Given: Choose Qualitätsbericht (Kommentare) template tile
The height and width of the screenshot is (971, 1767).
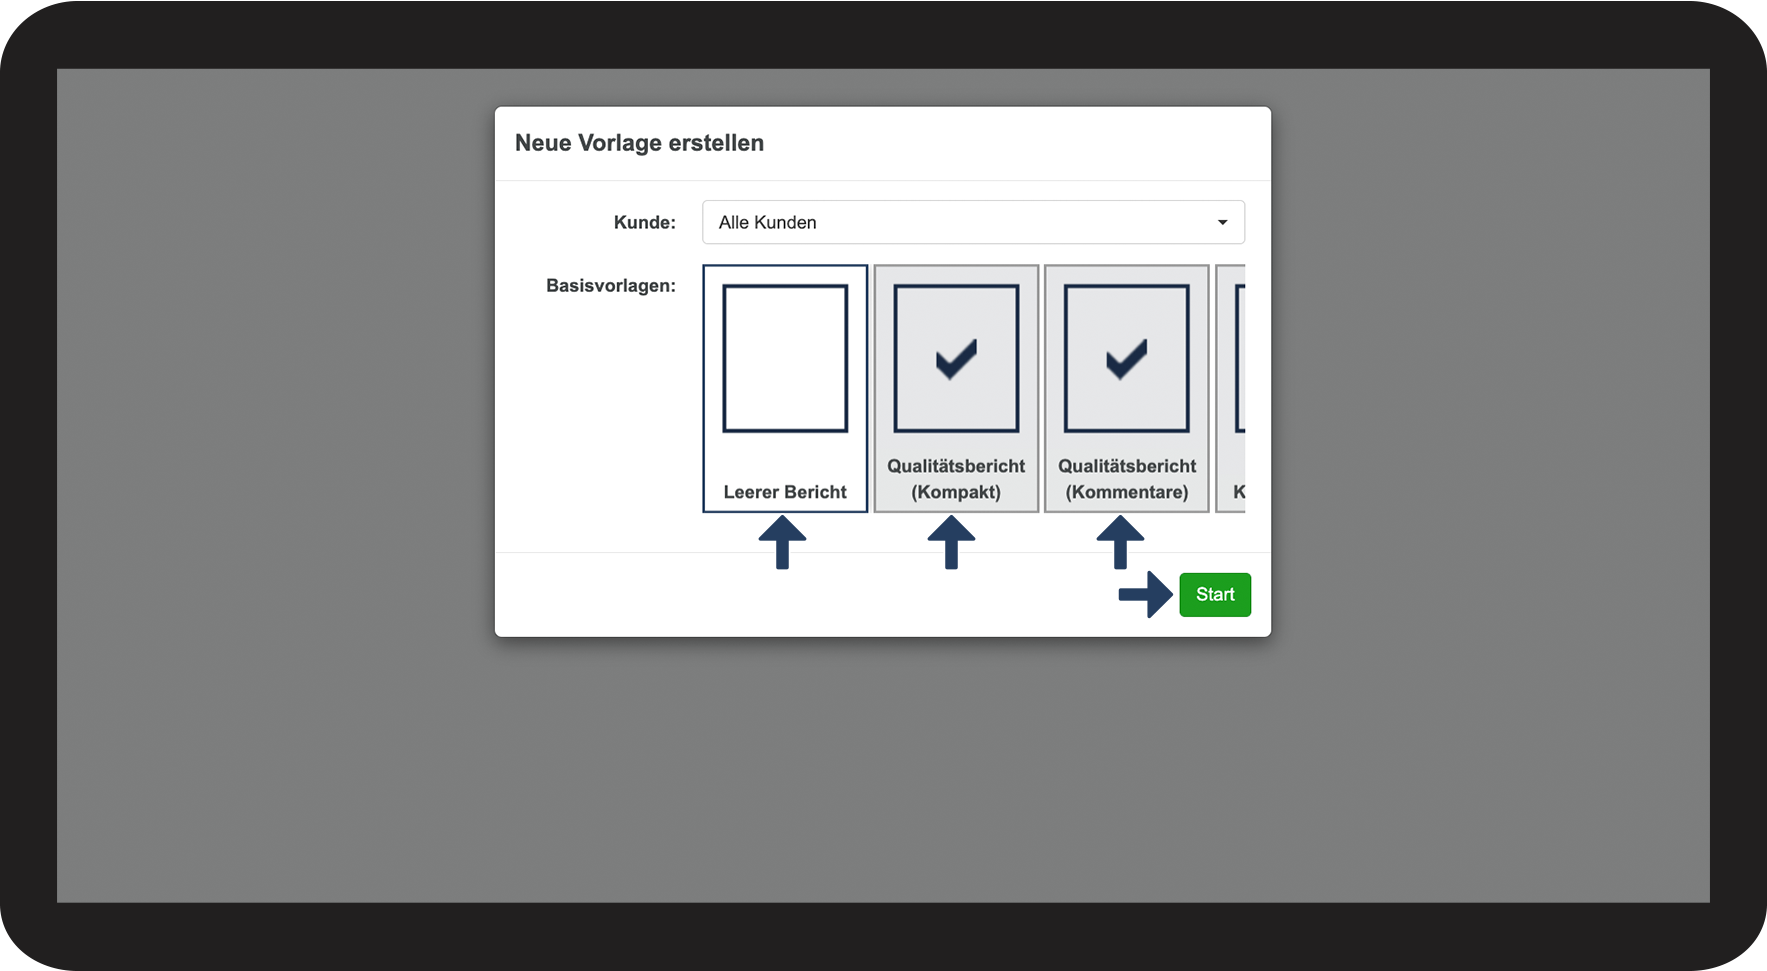Looking at the screenshot, I should pos(1127,388).
